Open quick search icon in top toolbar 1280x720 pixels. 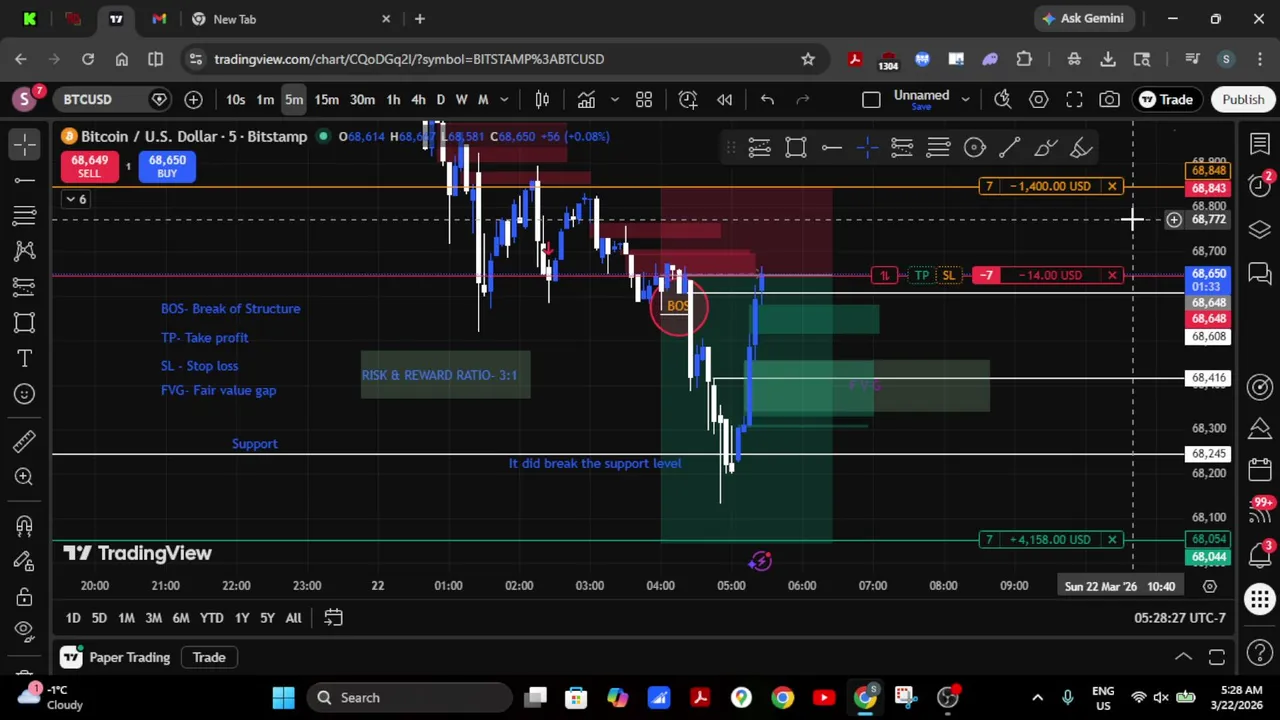click(x=1003, y=99)
